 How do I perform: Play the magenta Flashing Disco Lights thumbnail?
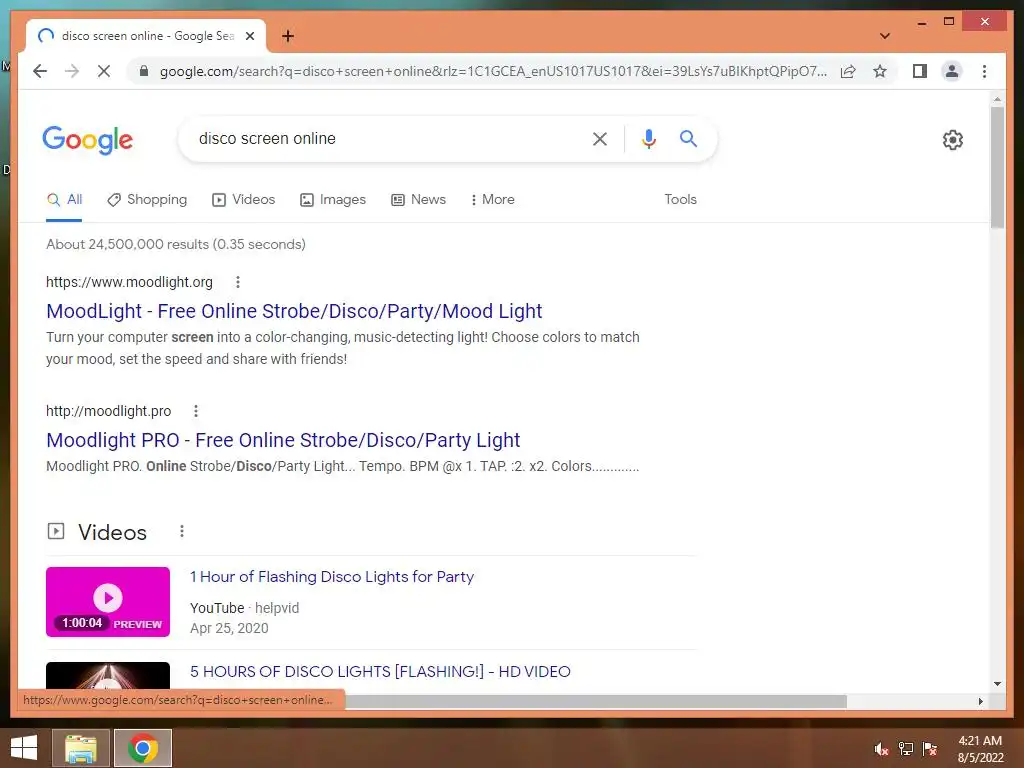click(108, 601)
